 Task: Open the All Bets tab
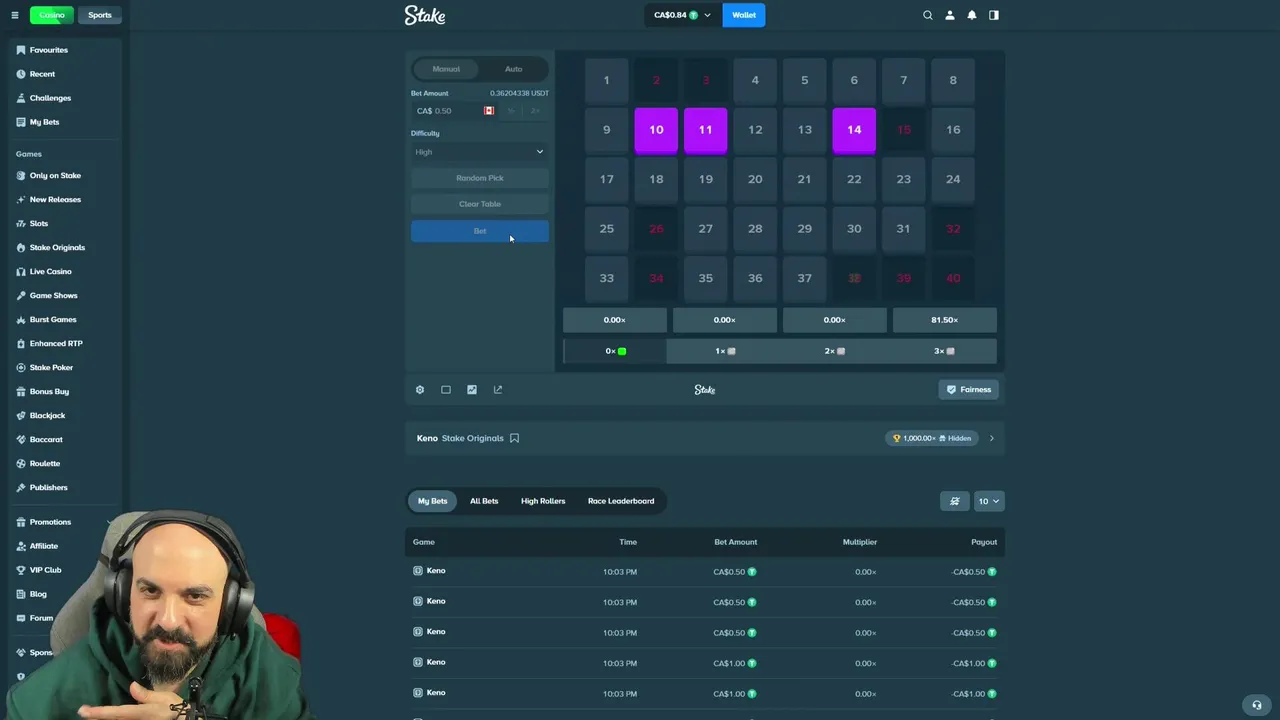click(x=484, y=501)
